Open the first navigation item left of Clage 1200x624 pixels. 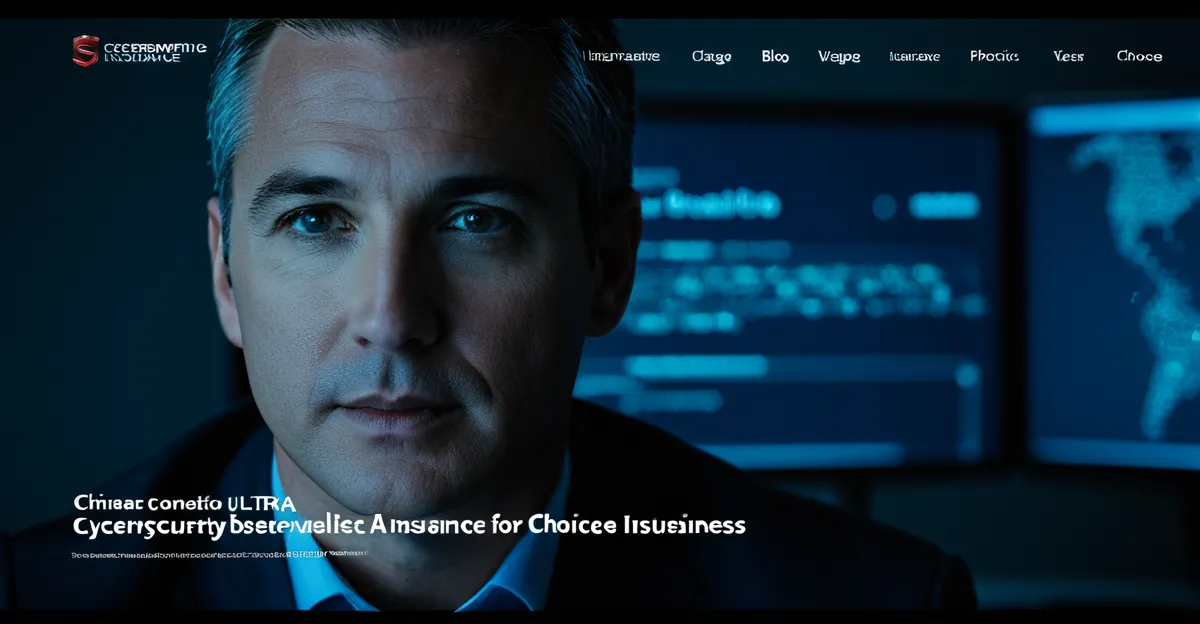click(621, 56)
